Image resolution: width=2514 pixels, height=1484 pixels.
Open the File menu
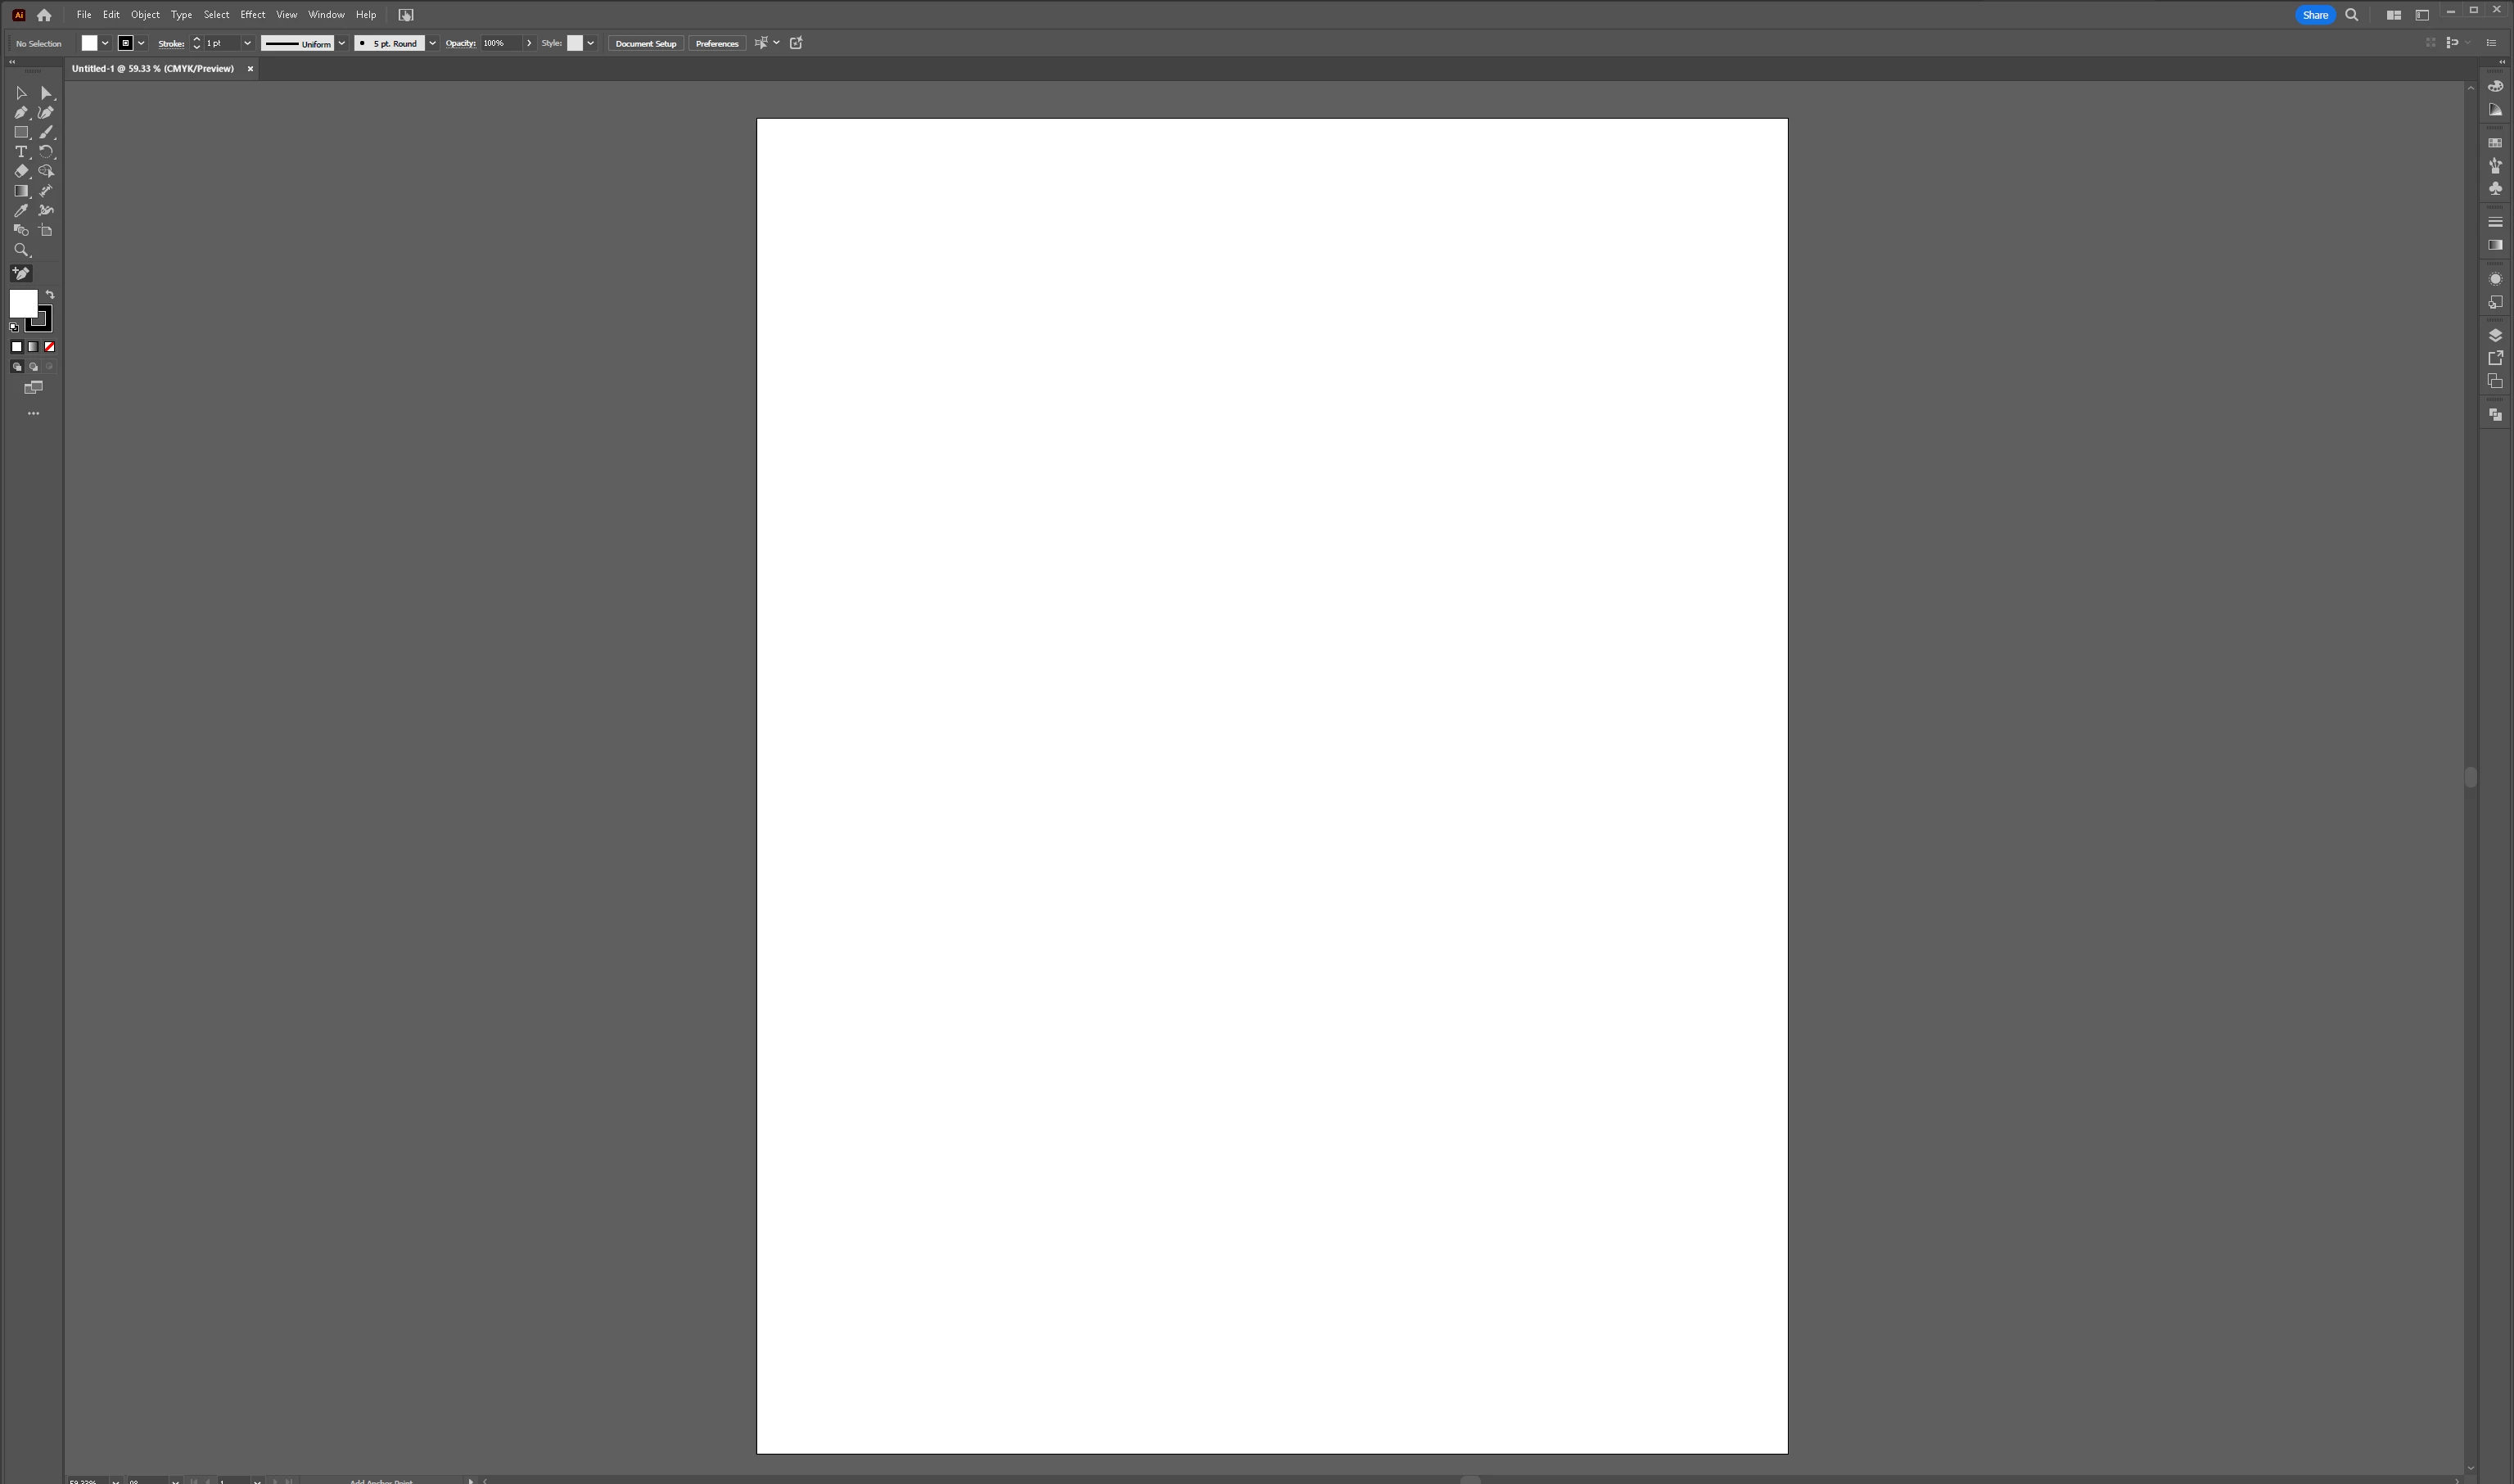pyautogui.click(x=84, y=15)
